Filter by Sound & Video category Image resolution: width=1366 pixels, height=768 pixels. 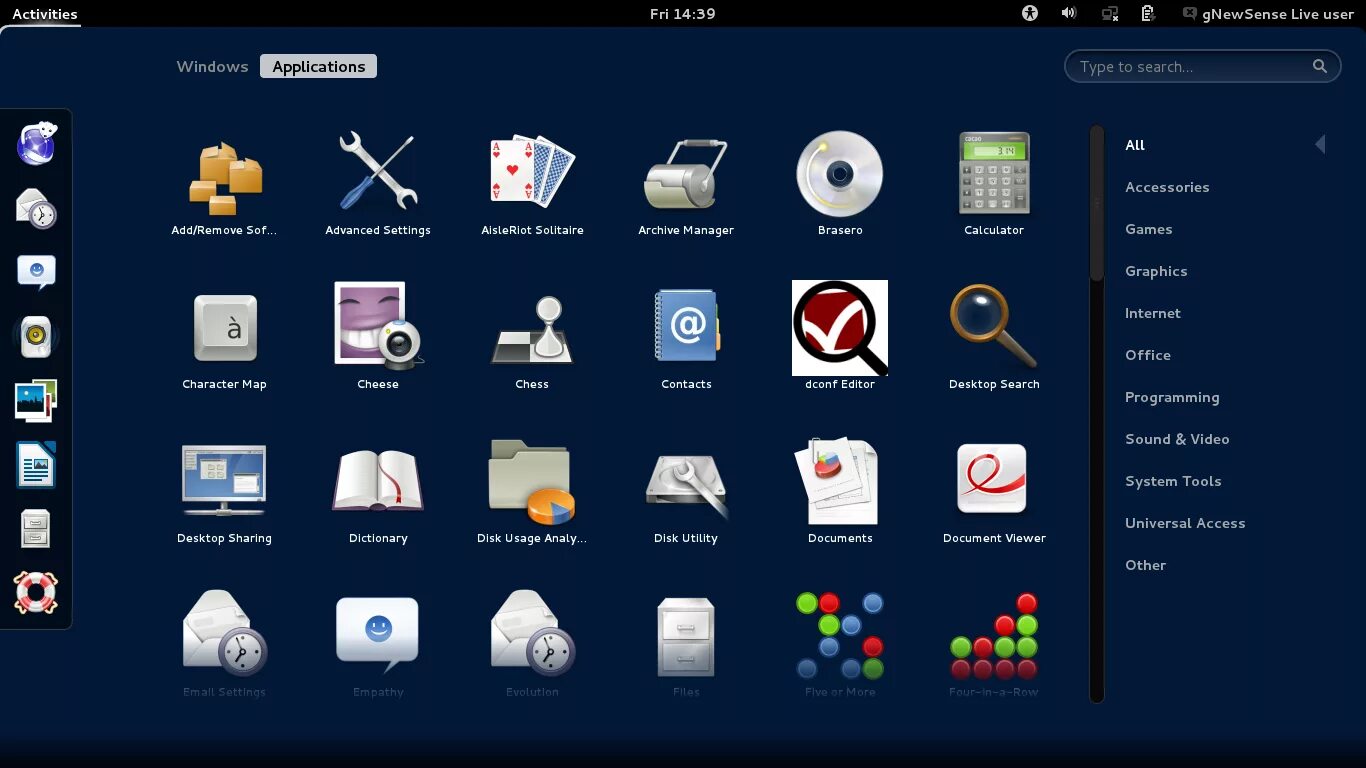coord(1177,439)
